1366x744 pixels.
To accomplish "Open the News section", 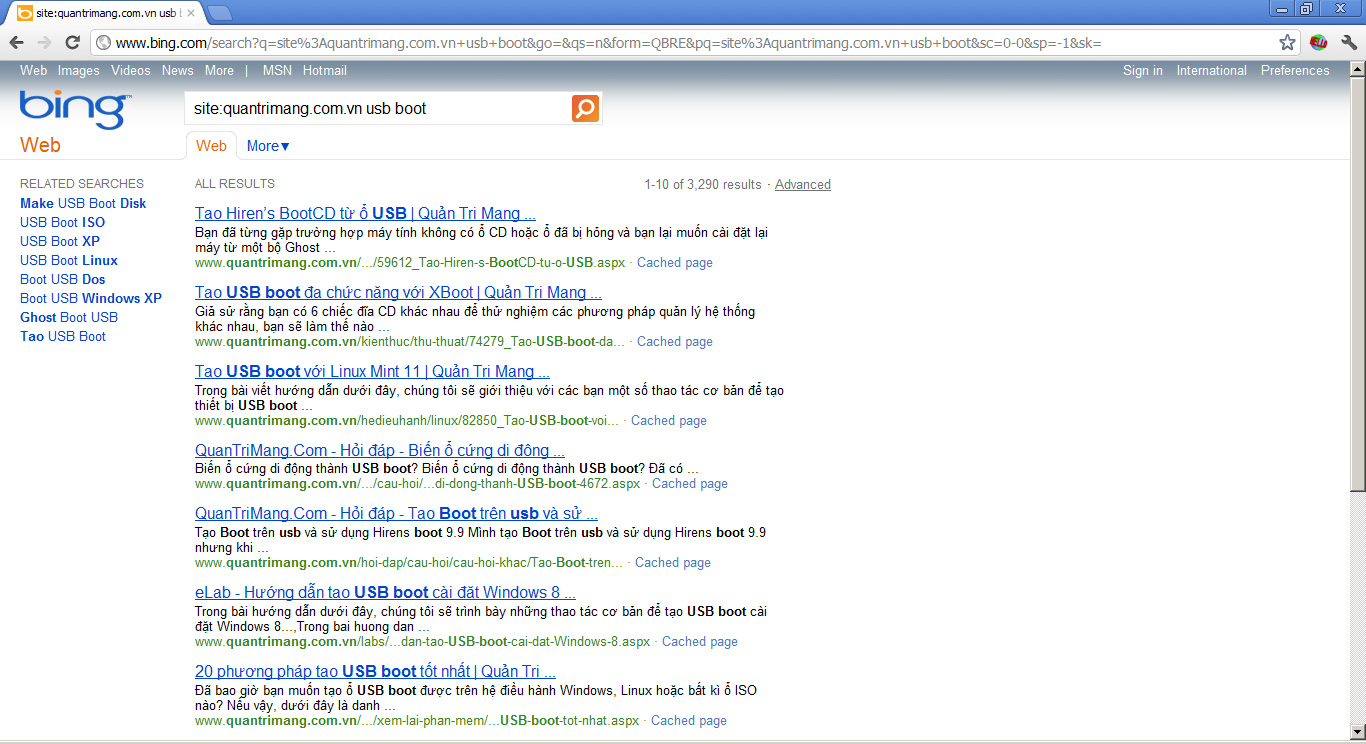I will click(x=177, y=70).
